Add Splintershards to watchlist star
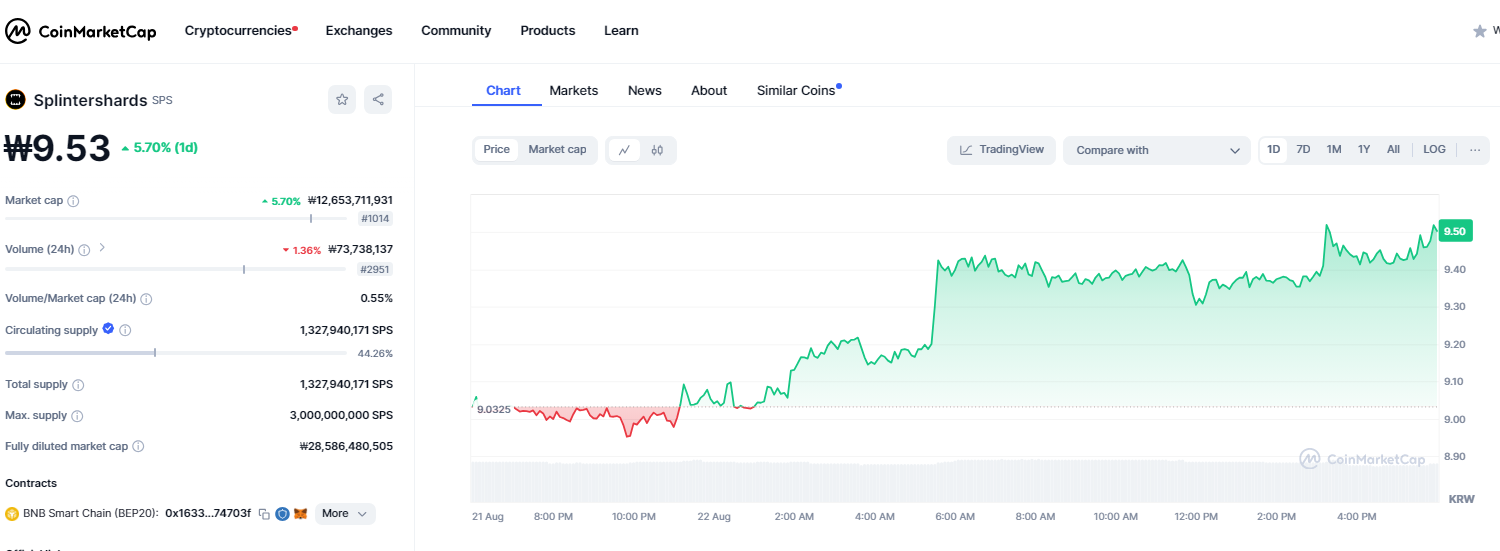This screenshot has width=1500, height=551. click(342, 99)
